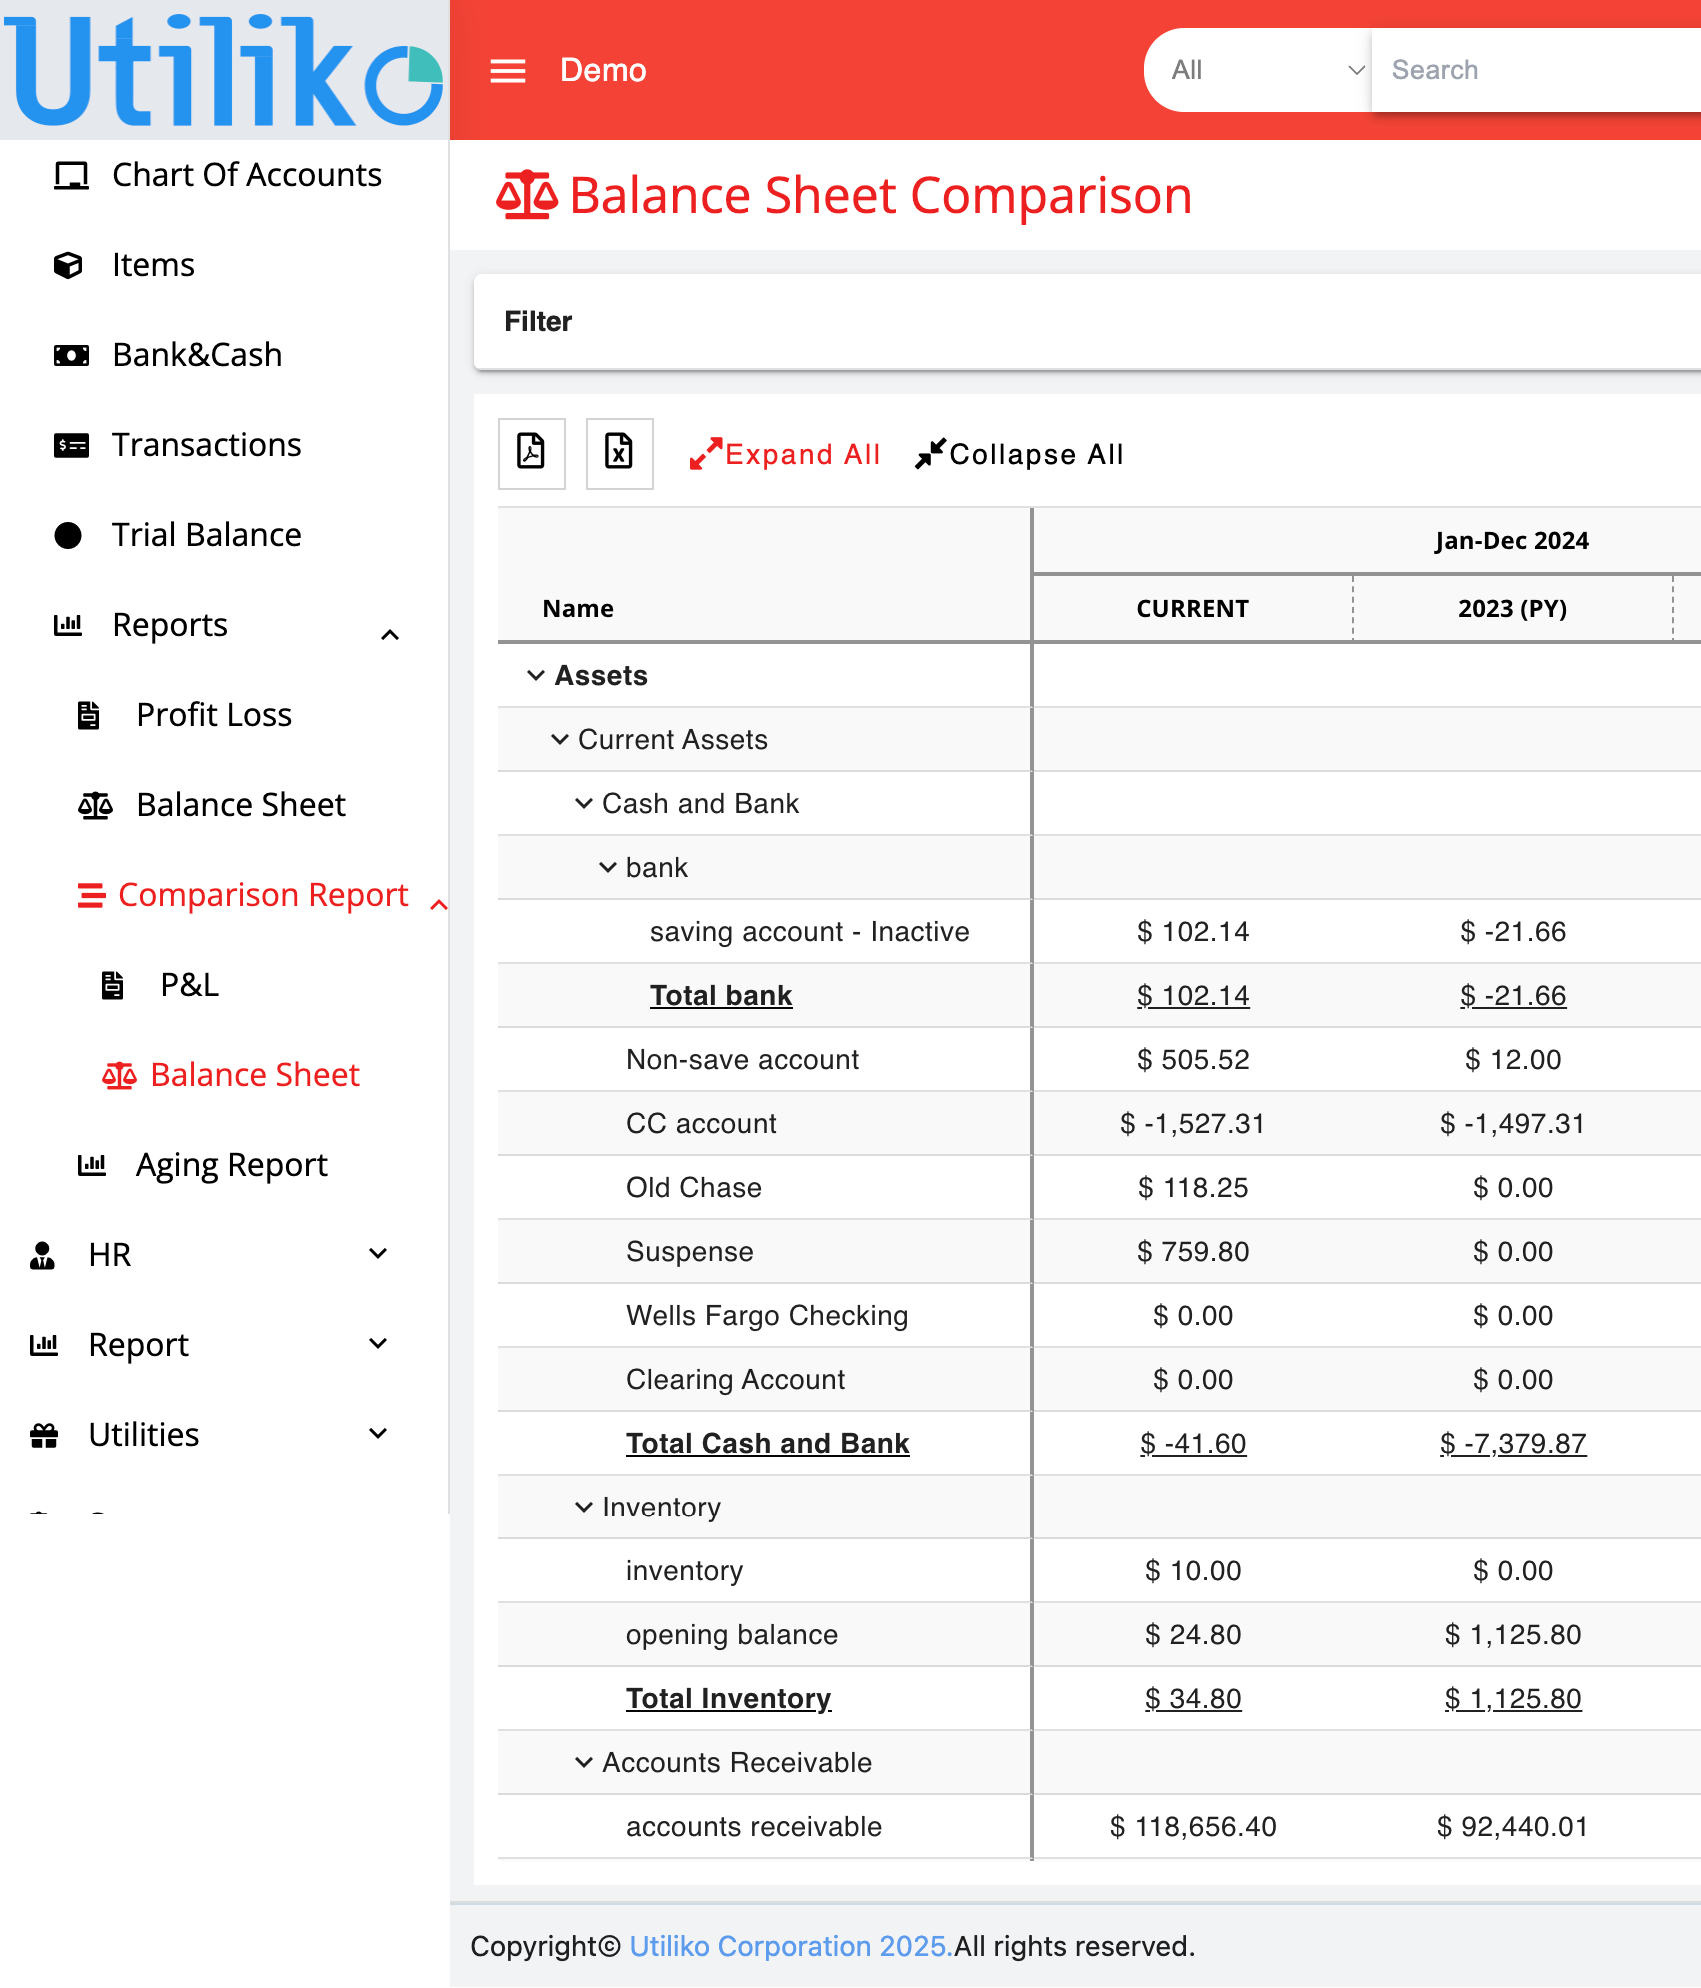Viewport: 1701px width, 1988px height.
Task: Click the Trial Balance circle icon
Action: pyautogui.click(x=68, y=535)
